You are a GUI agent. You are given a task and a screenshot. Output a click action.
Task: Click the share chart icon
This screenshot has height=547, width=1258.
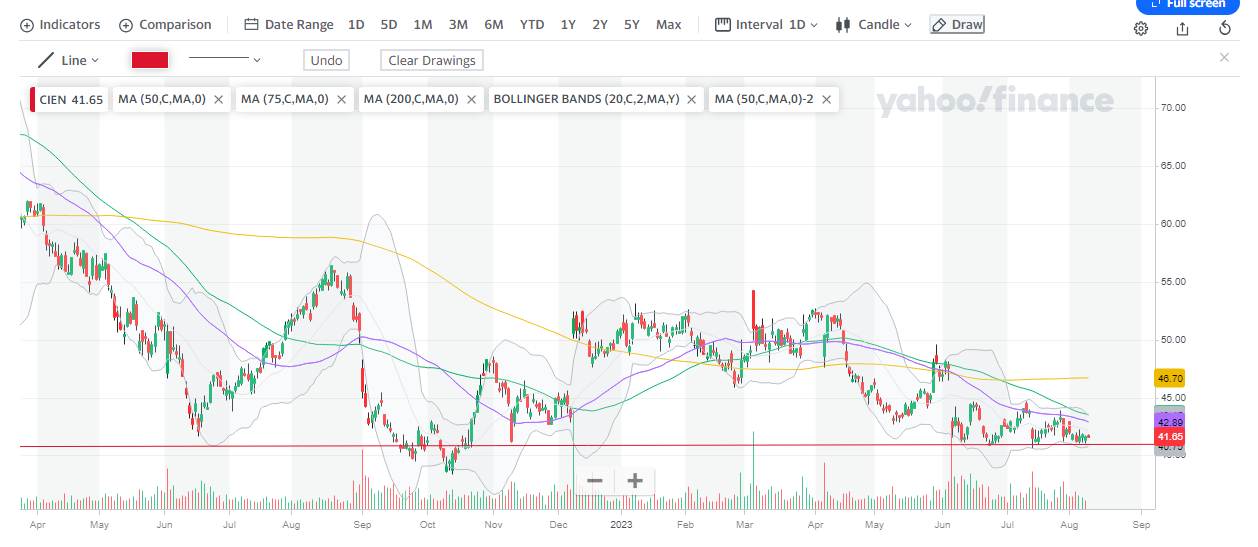pos(1183,28)
